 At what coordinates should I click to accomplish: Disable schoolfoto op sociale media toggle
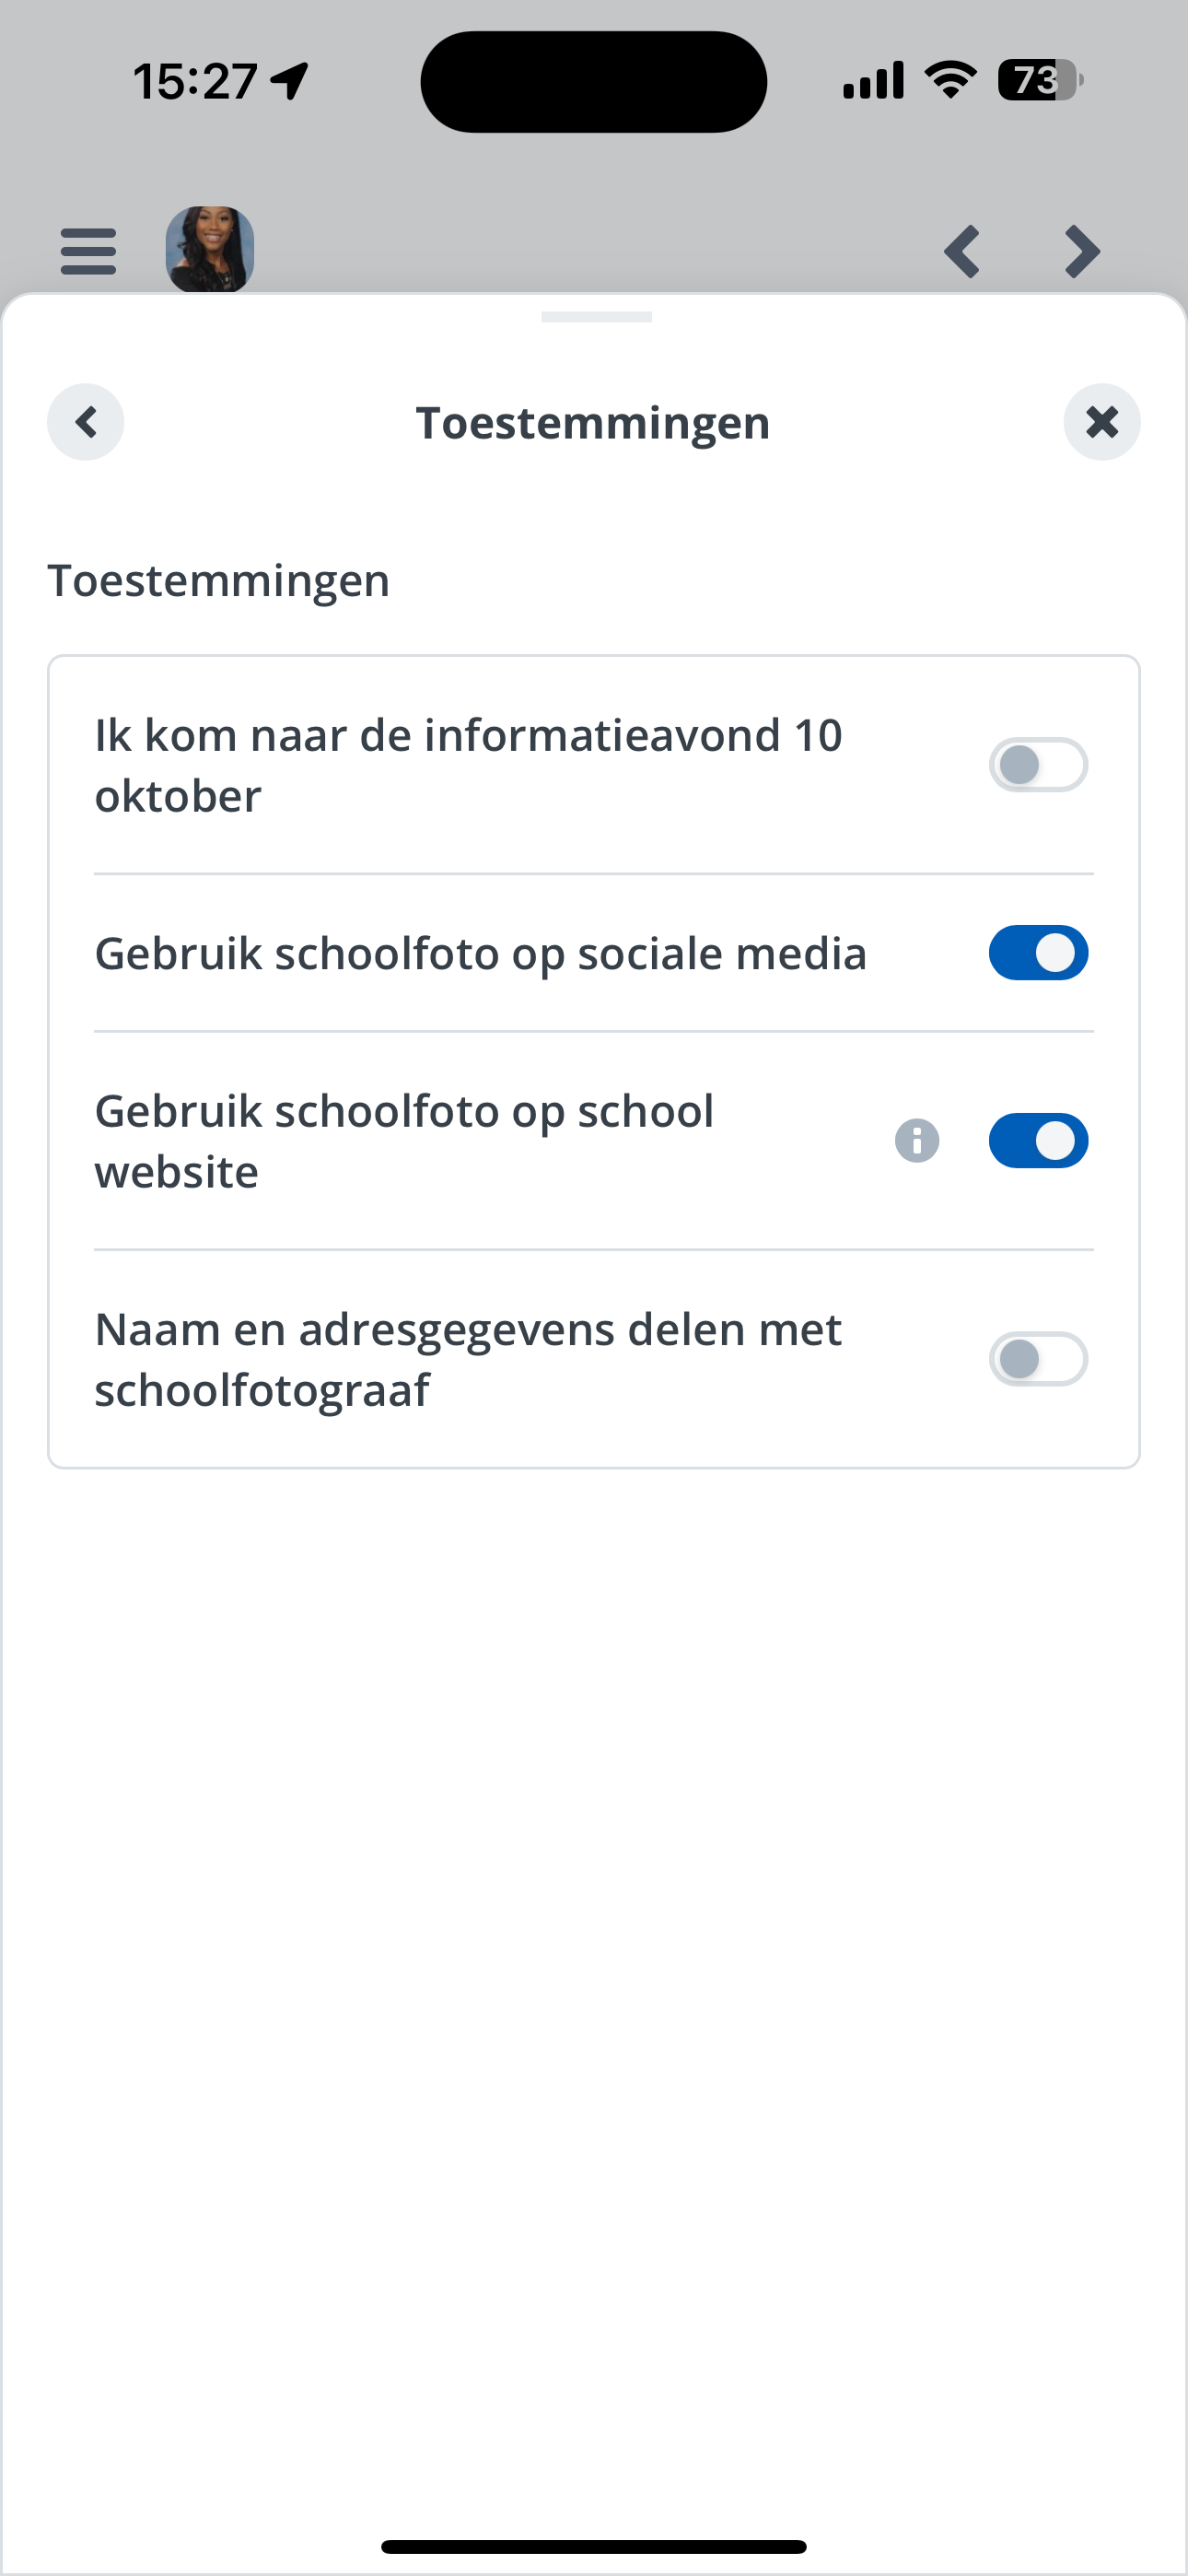(1038, 953)
